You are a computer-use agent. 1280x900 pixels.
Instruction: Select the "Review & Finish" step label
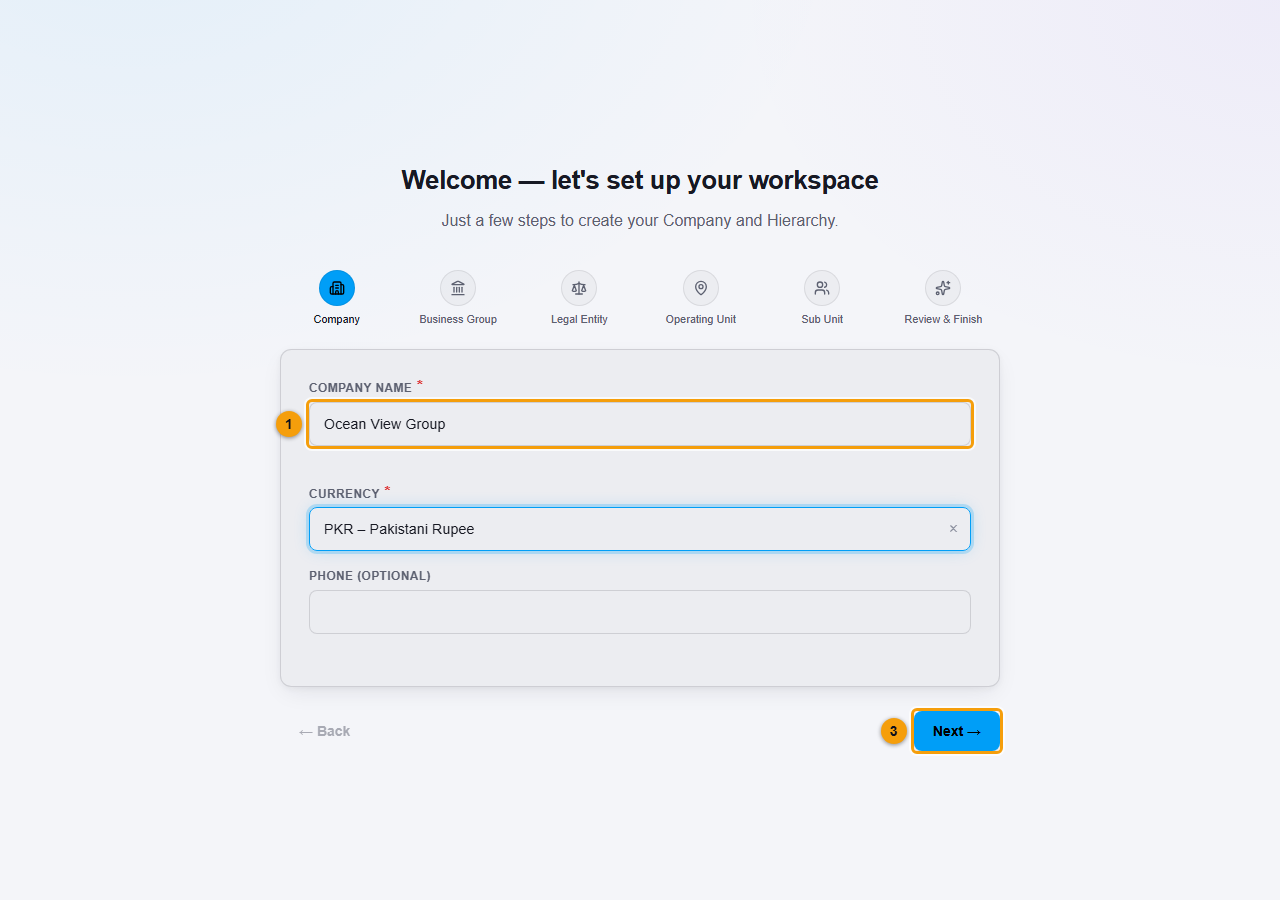click(x=943, y=319)
